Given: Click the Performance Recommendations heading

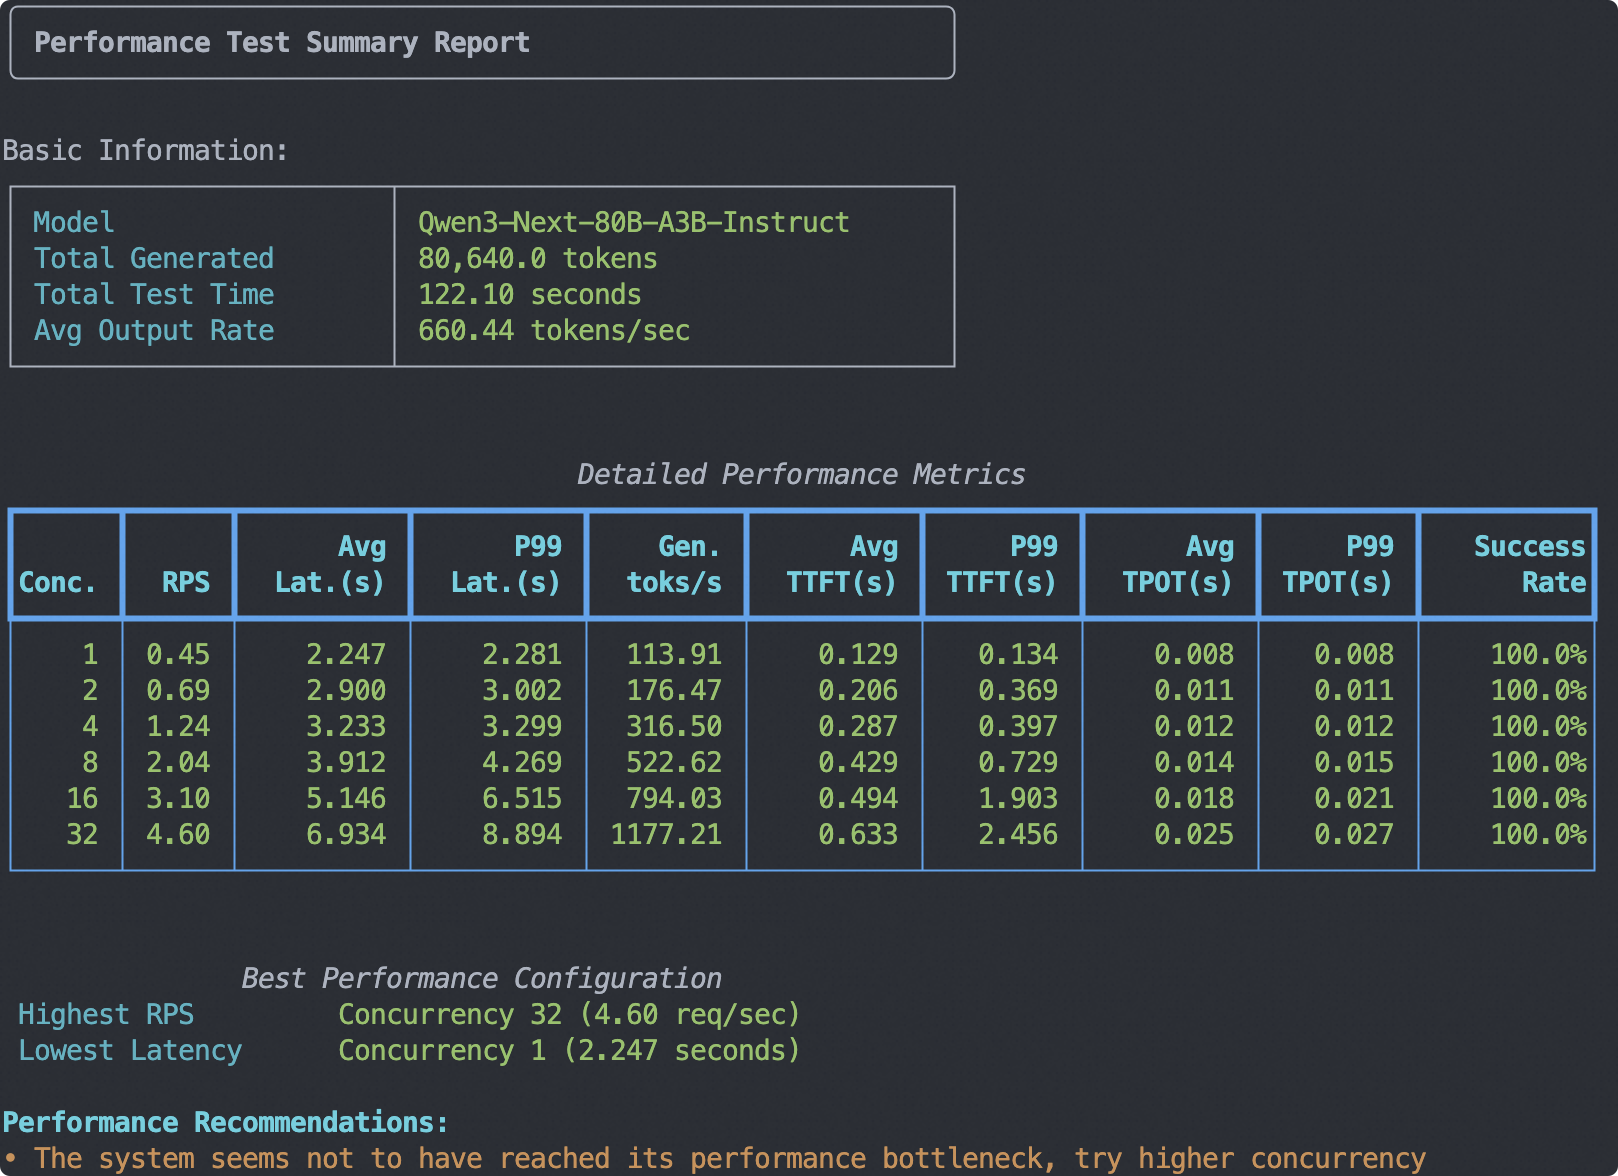Looking at the screenshot, I should click(x=225, y=1123).
